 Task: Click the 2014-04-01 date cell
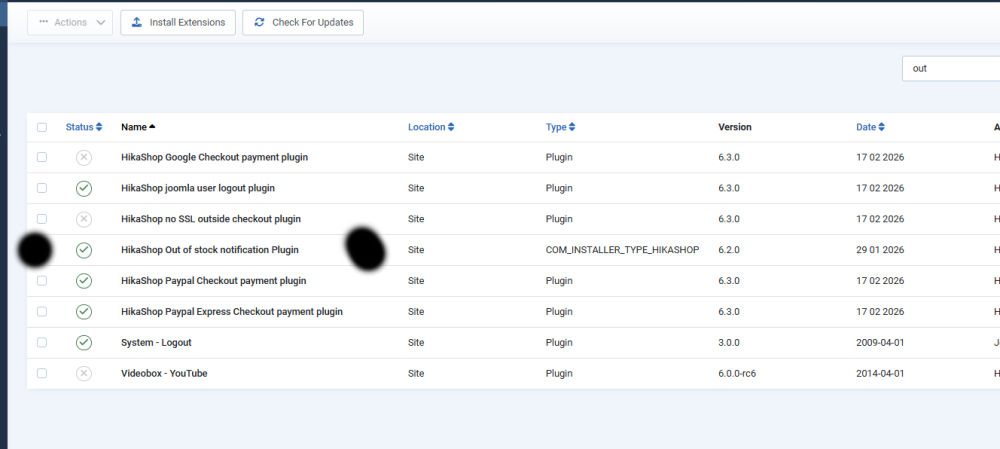click(880, 374)
